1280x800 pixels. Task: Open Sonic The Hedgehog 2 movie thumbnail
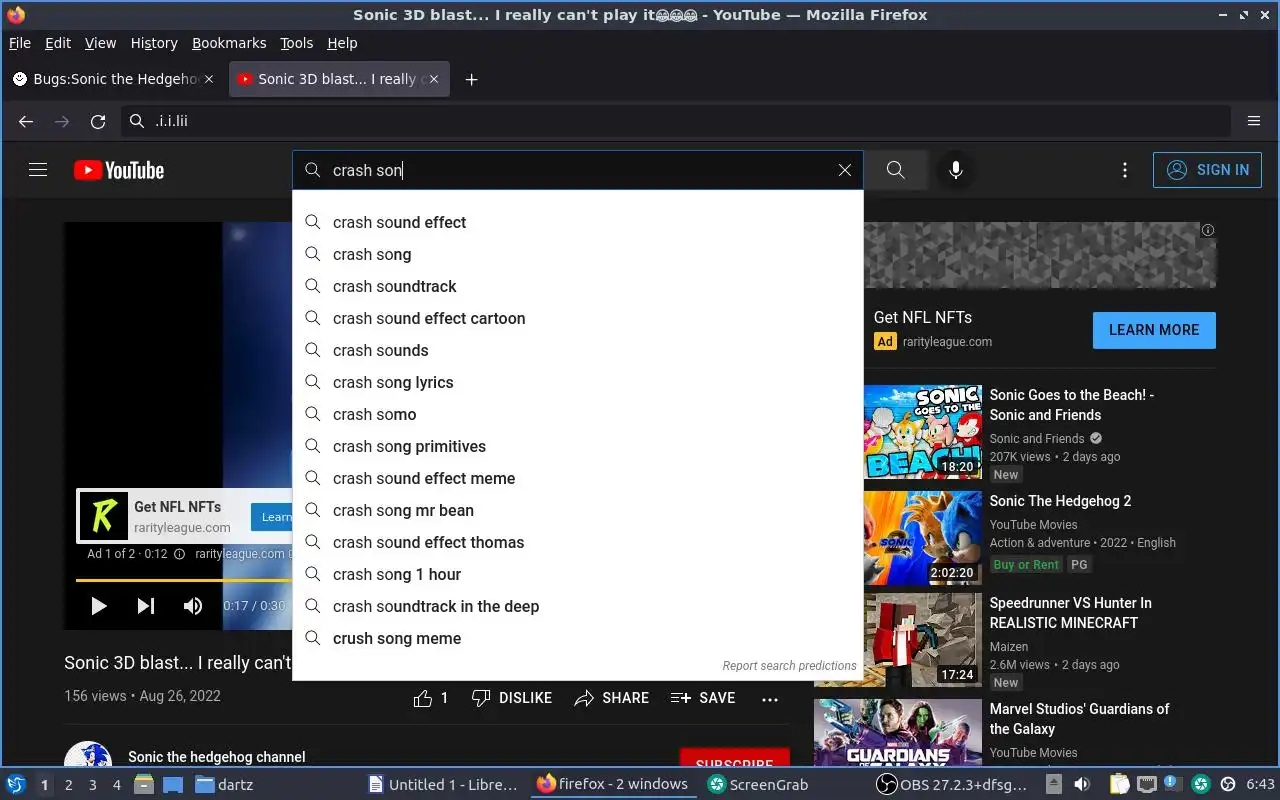tap(923, 538)
